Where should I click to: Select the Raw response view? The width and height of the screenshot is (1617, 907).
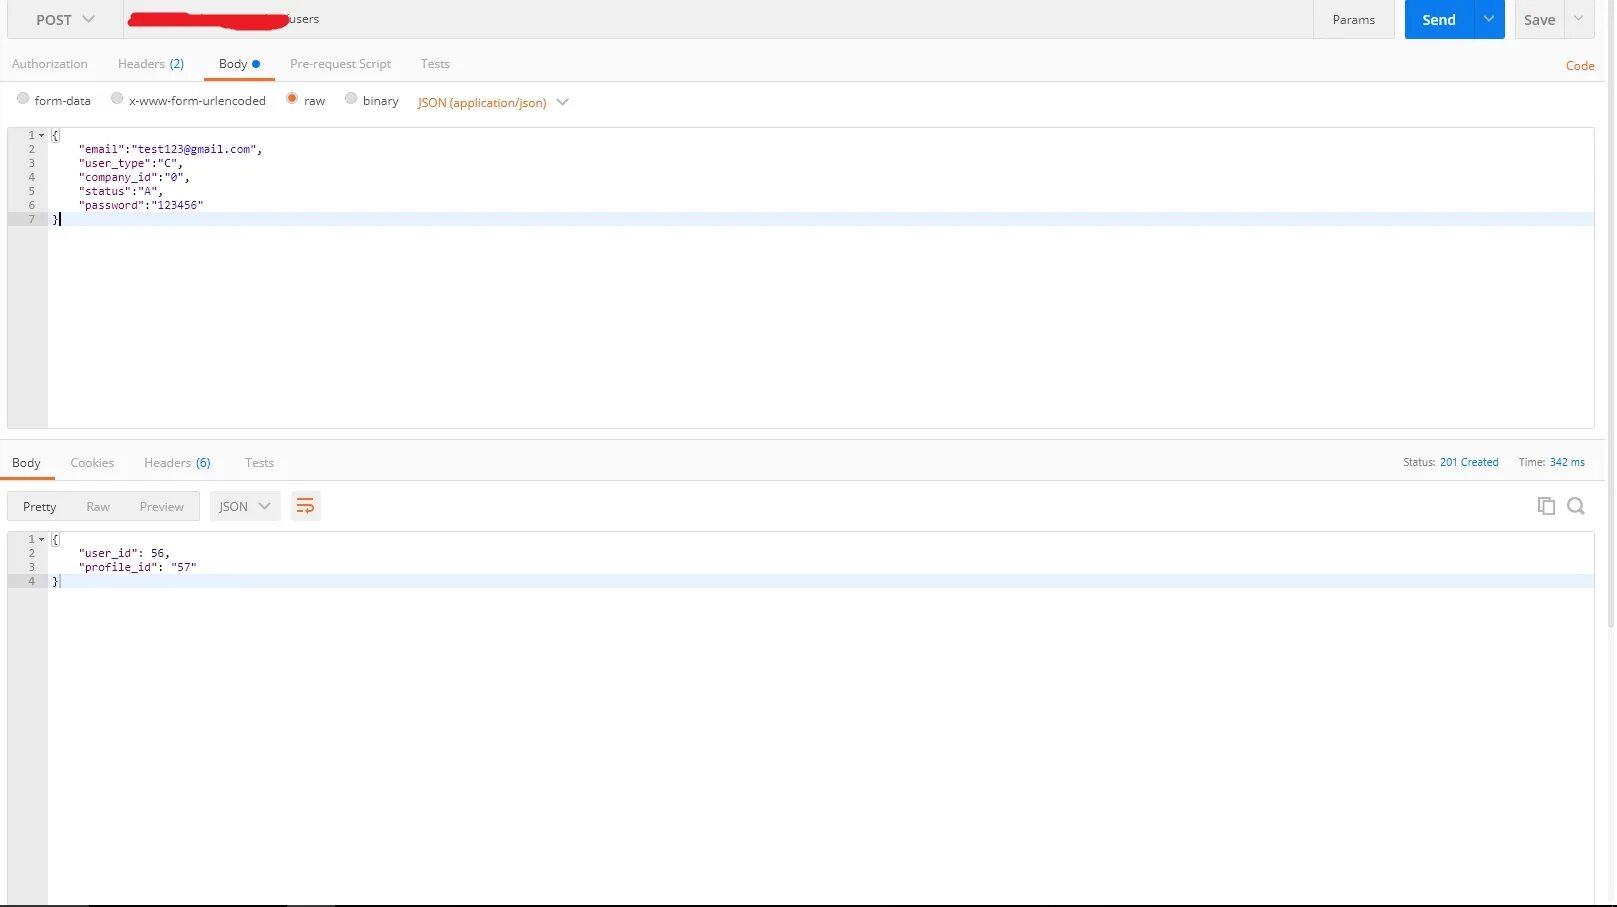(98, 506)
